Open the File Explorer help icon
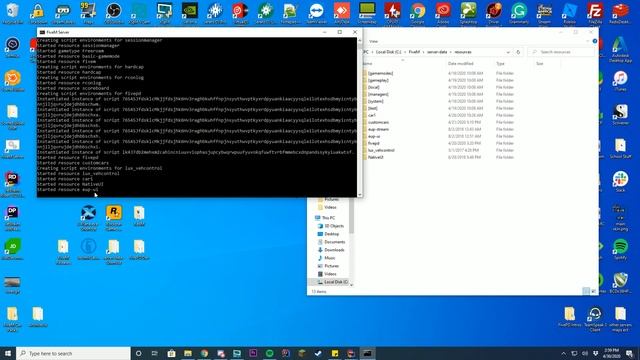 point(595,41)
